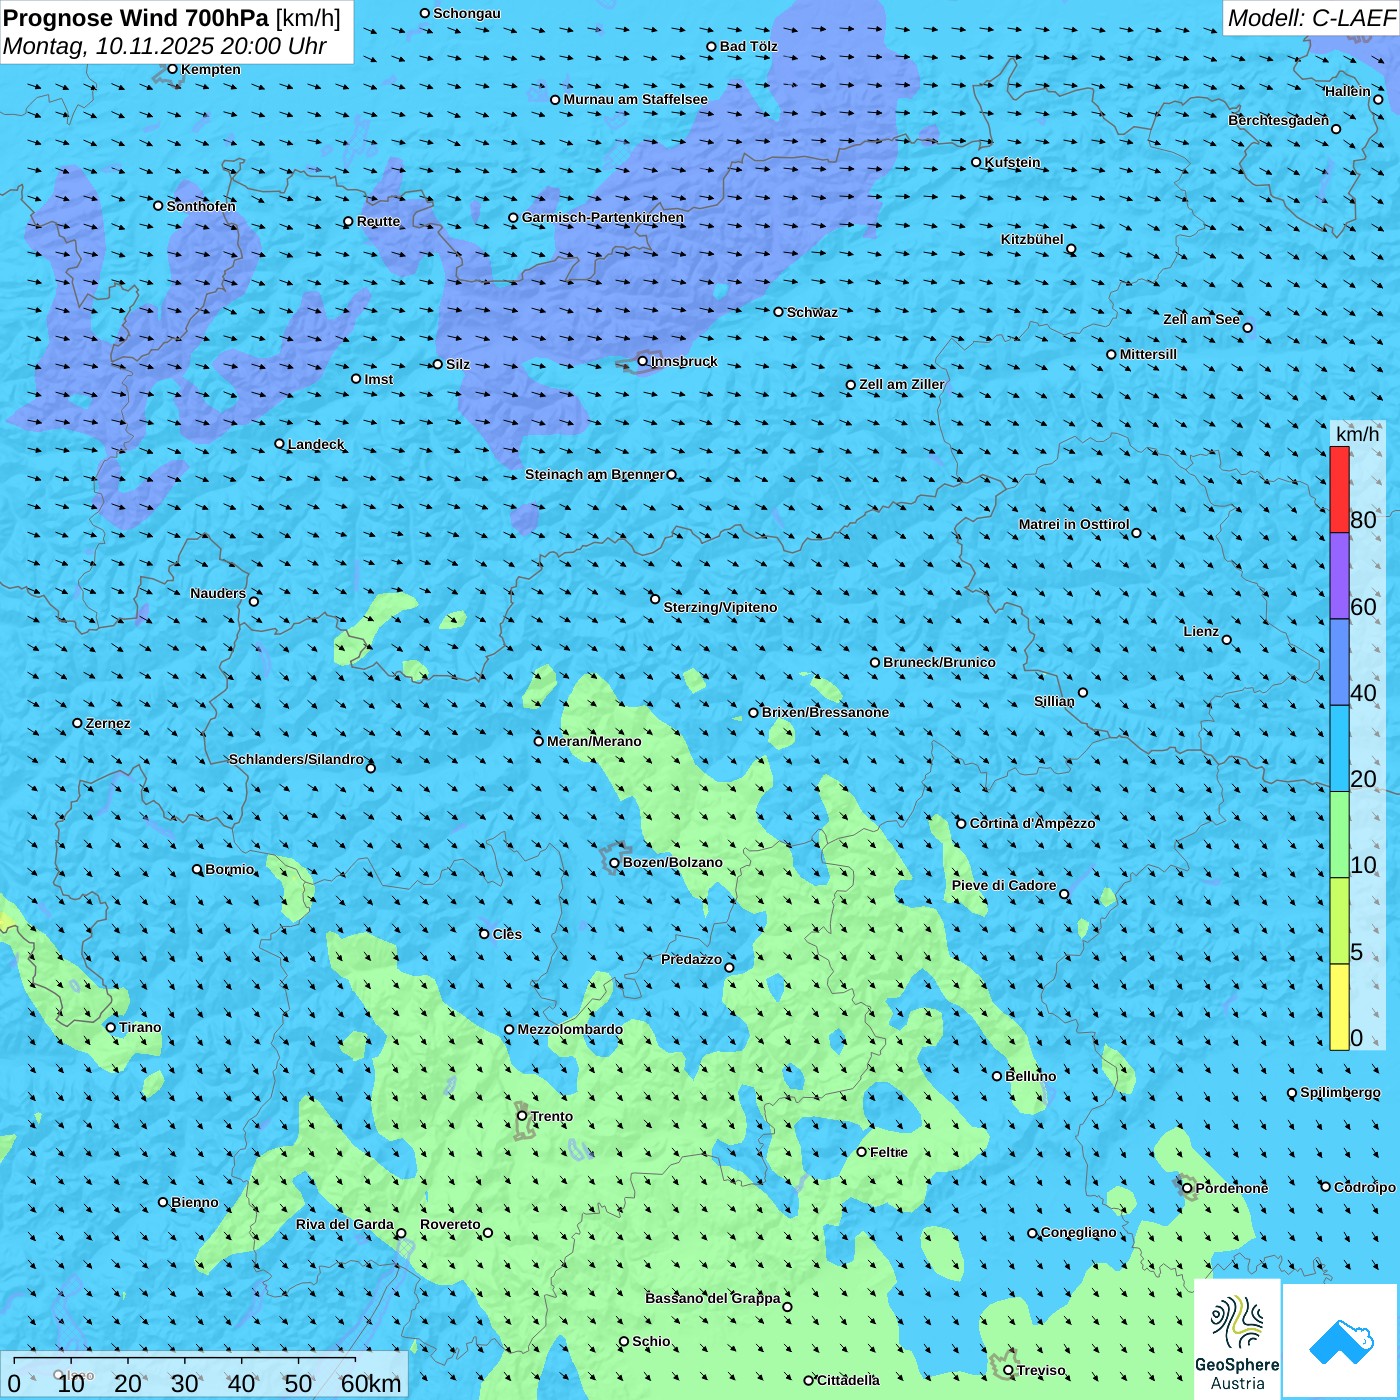Choose the green 10–20 km/h legend swatch
The width and height of the screenshot is (1400, 1400).
tap(1339, 835)
